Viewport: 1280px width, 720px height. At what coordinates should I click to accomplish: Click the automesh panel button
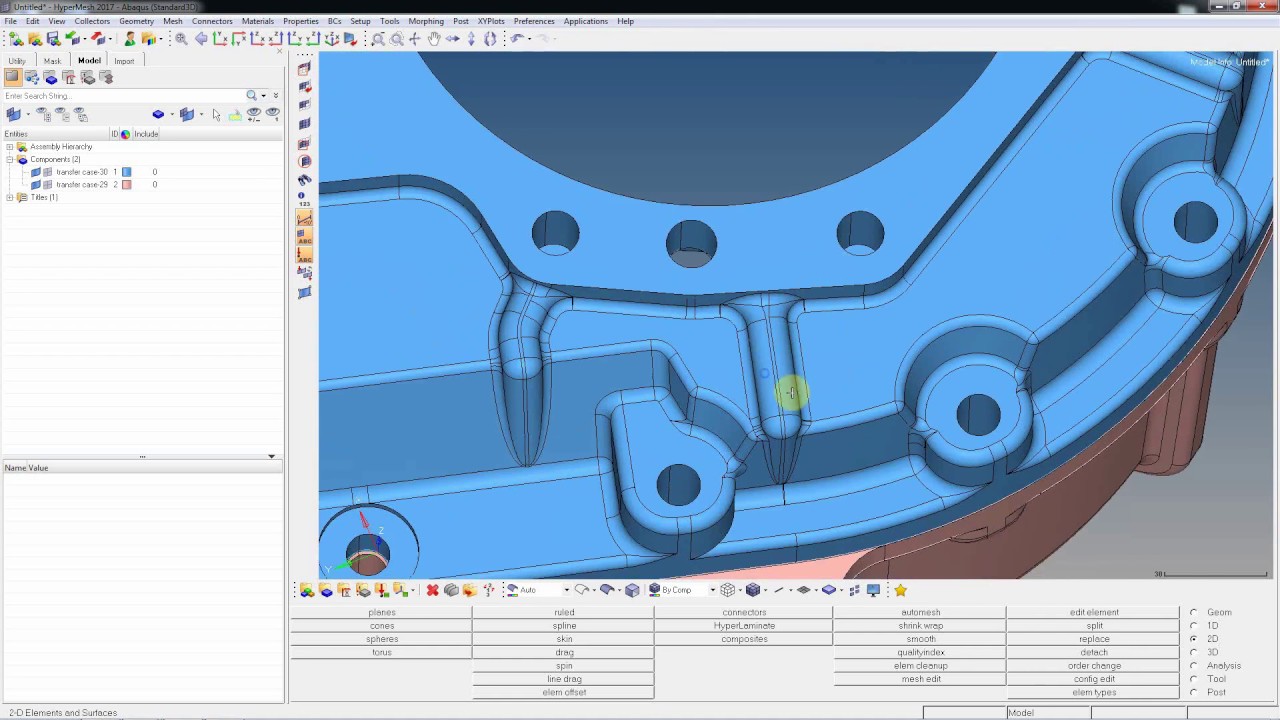[x=920, y=612]
